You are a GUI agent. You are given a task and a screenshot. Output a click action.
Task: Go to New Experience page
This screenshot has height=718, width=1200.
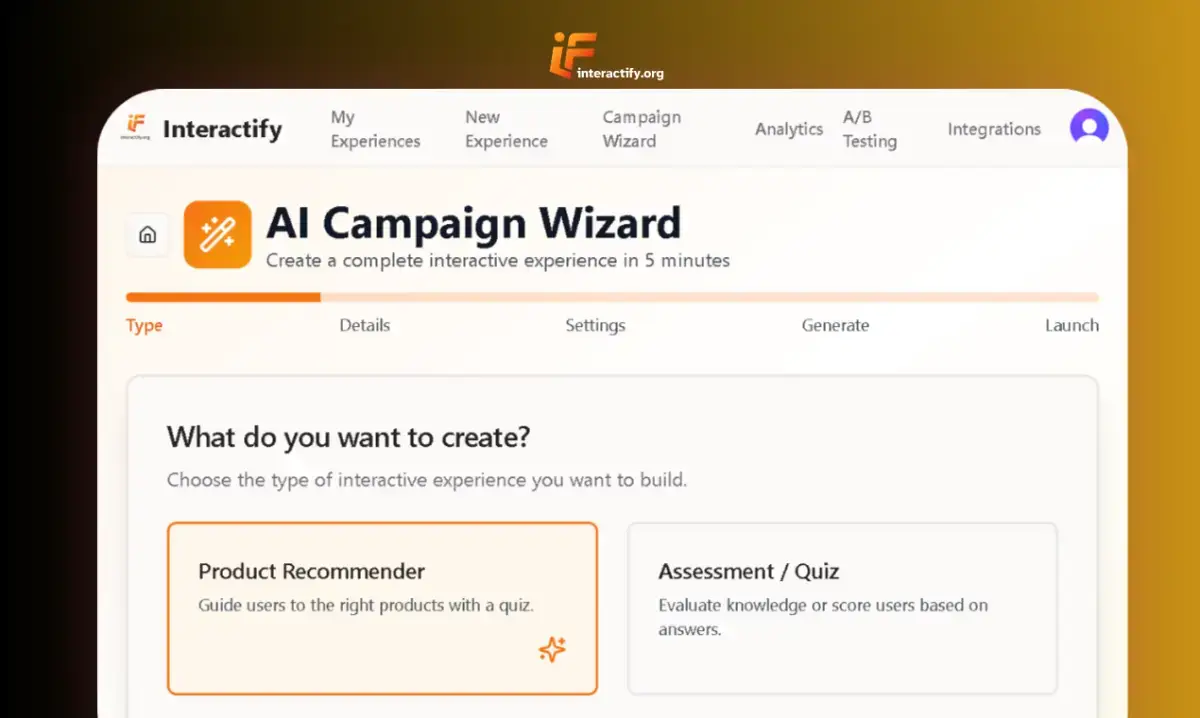tap(506, 129)
